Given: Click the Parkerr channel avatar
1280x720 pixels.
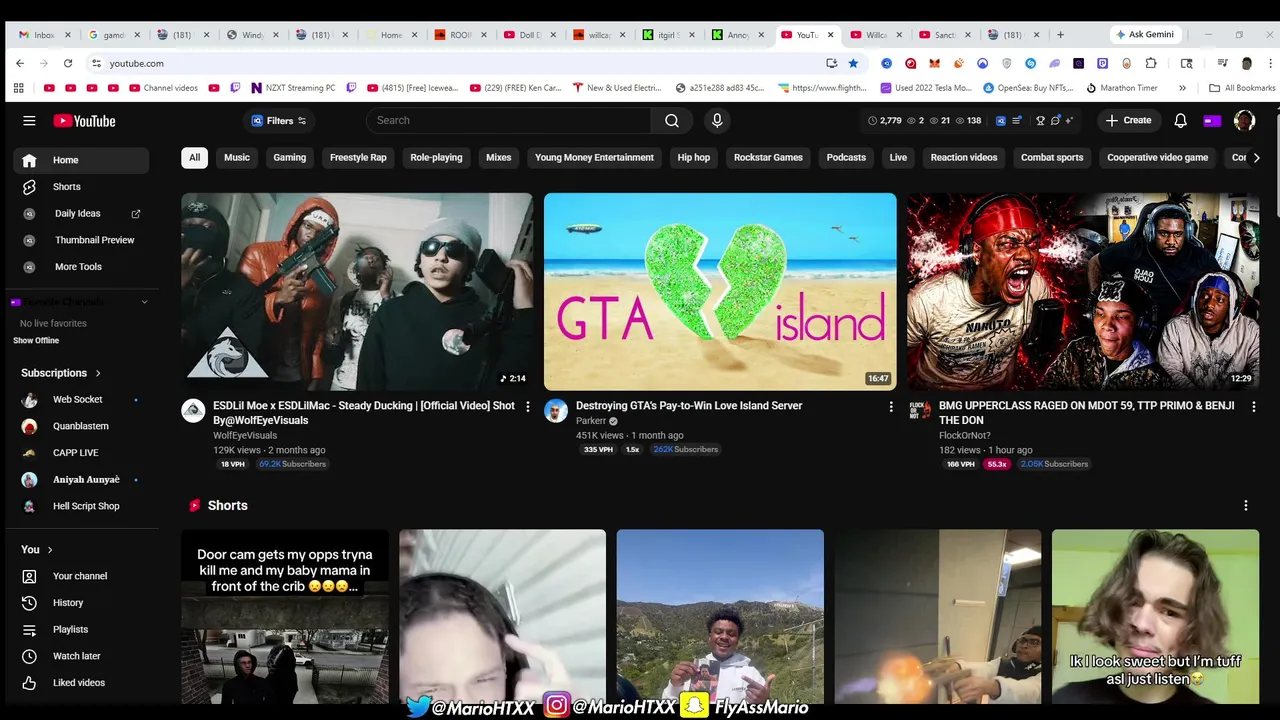Looking at the screenshot, I should click(556, 411).
